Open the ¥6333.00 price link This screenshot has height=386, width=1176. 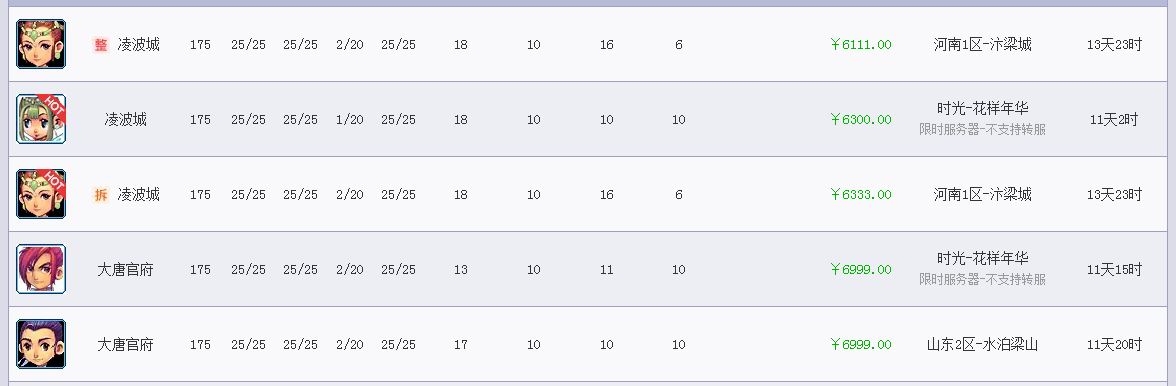[861, 195]
